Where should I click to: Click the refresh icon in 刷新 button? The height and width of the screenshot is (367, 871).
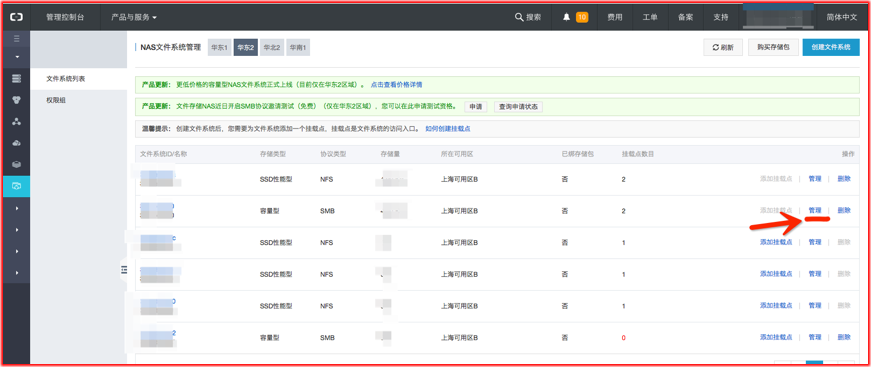715,48
